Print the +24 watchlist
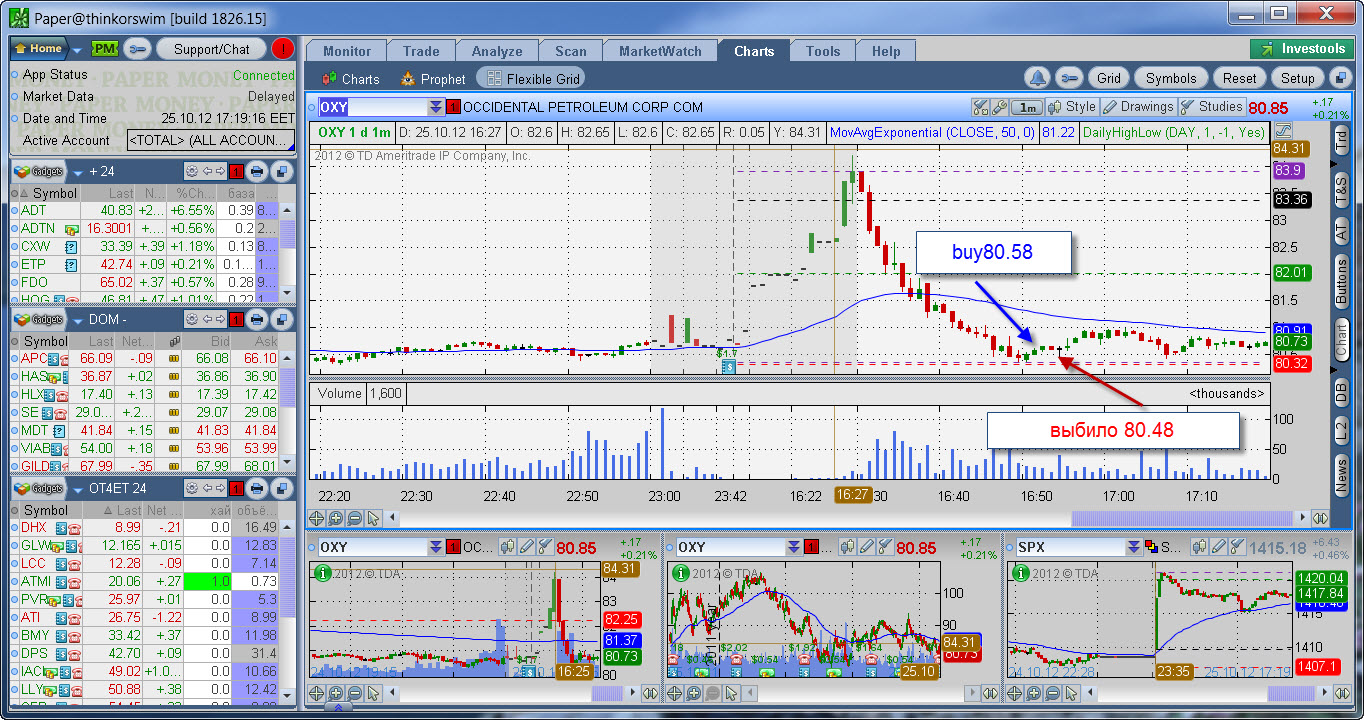This screenshot has width=1364, height=720. pyautogui.click(x=256, y=171)
